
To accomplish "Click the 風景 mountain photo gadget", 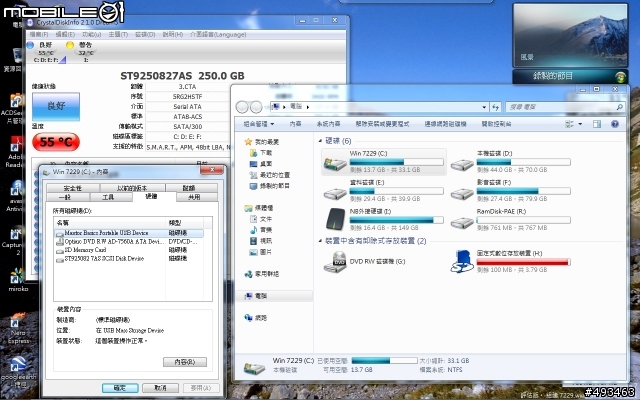I will click(x=570, y=35).
